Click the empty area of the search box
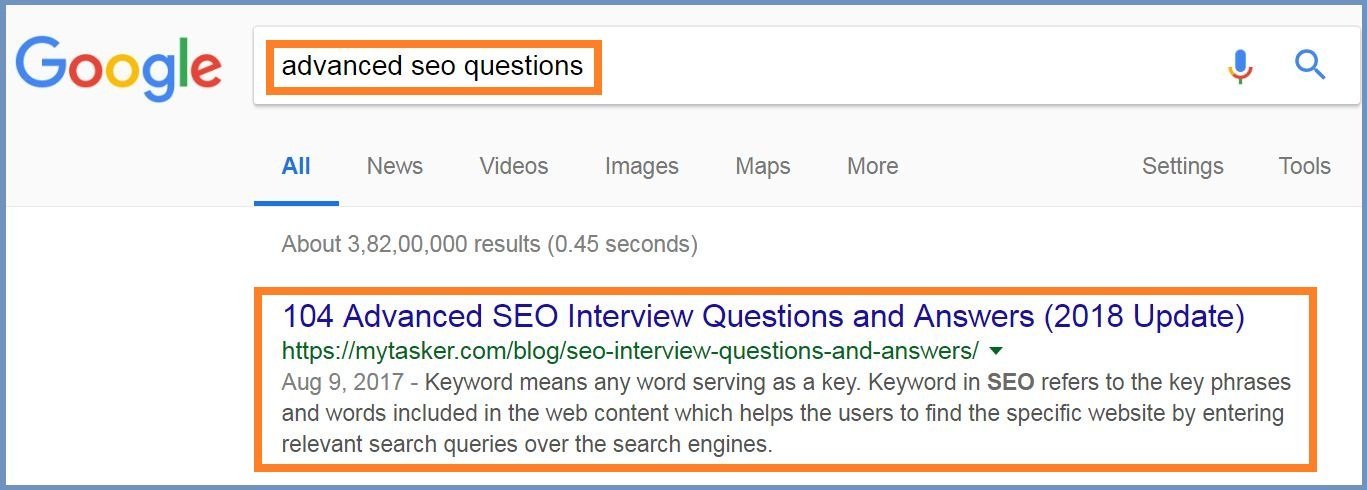The image size is (1367, 490). [900, 66]
